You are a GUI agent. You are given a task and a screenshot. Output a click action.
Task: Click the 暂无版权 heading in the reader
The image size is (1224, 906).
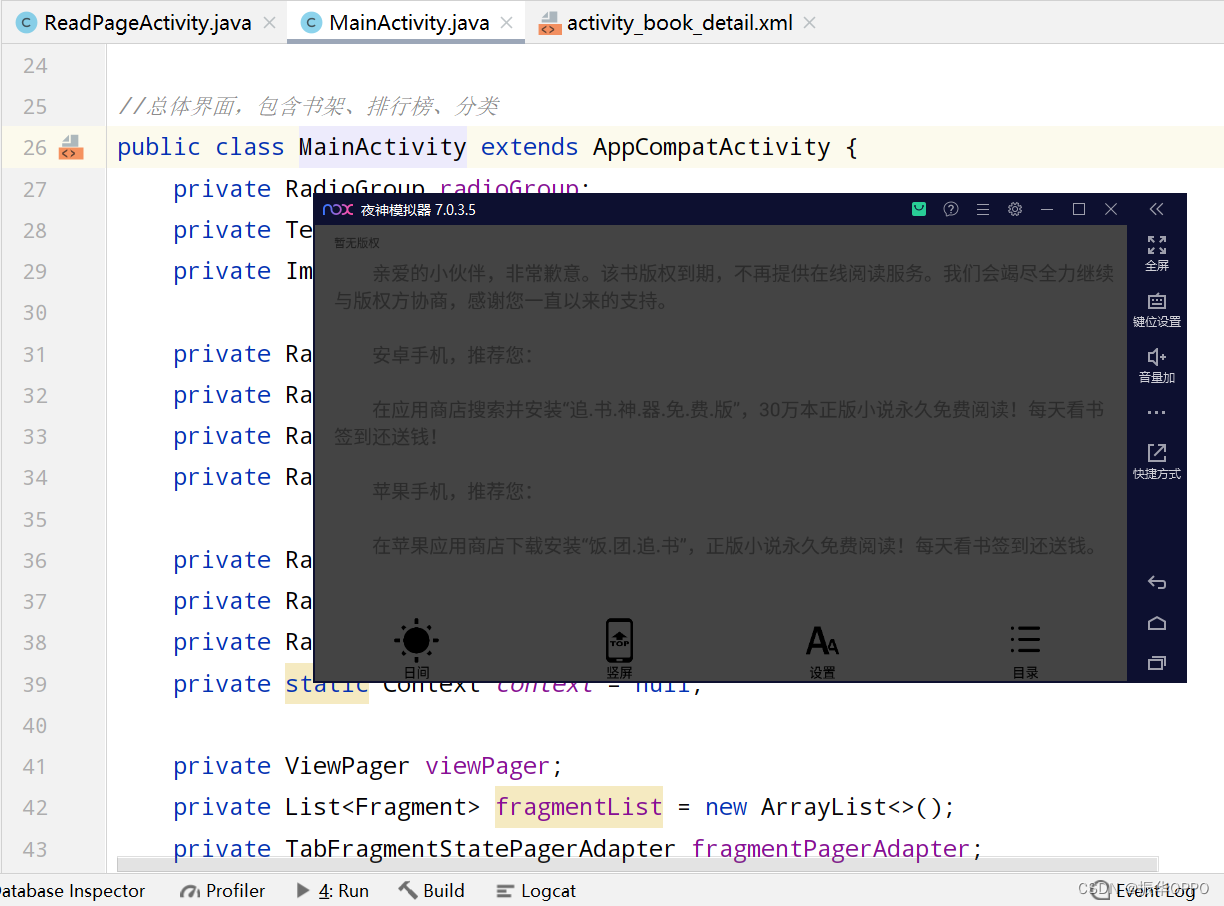coord(357,243)
